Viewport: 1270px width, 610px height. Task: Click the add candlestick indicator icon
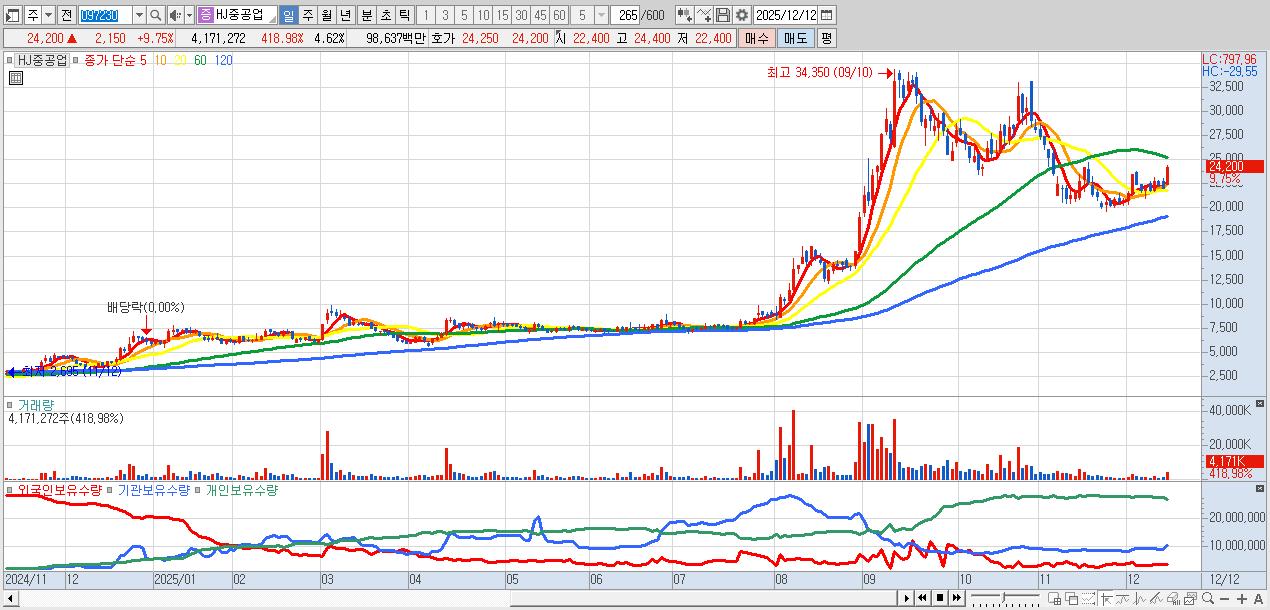[x=685, y=15]
